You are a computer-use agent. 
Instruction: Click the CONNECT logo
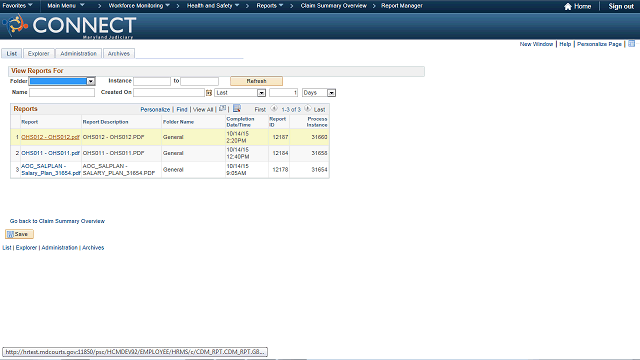click(69, 26)
